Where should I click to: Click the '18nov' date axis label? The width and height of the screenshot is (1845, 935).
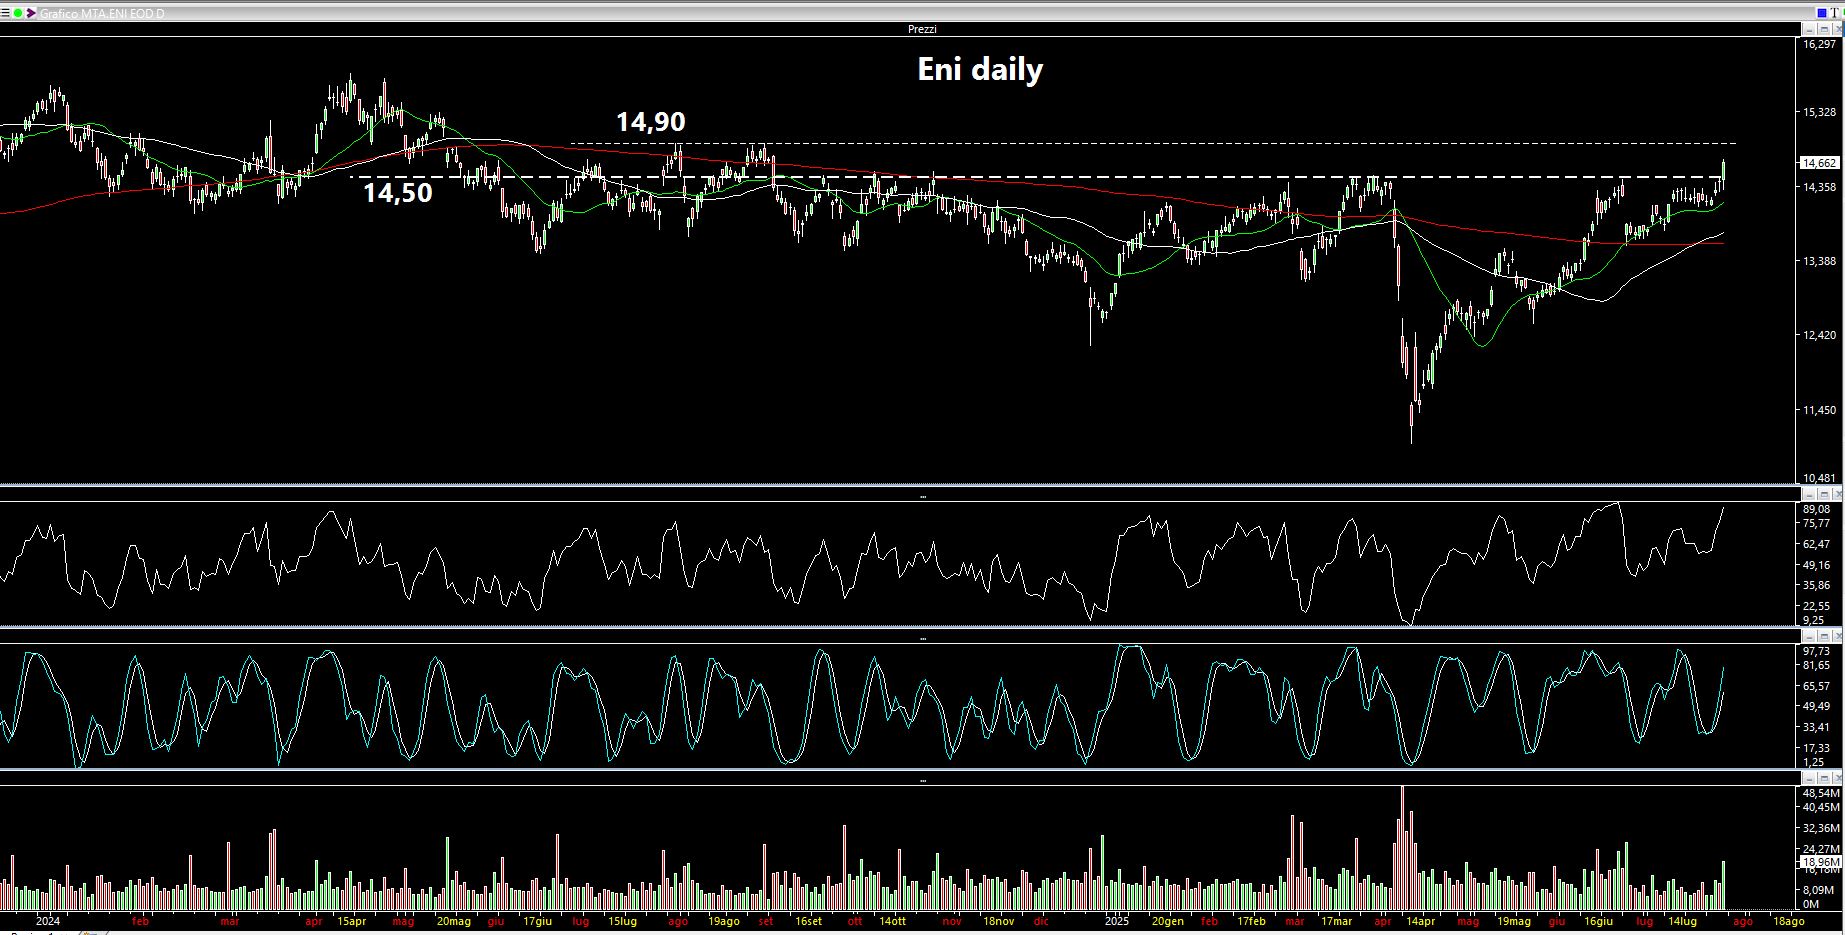click(998, 921)
